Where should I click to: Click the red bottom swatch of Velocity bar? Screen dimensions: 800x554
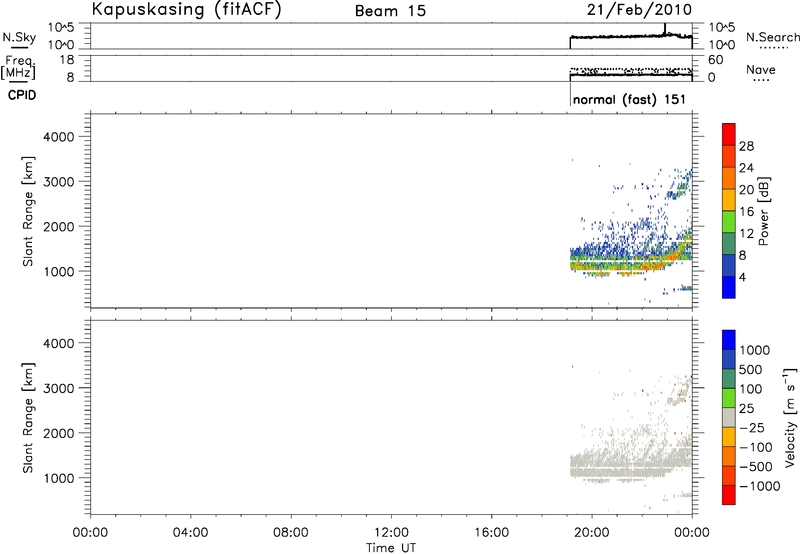click(x=729, y=495)
